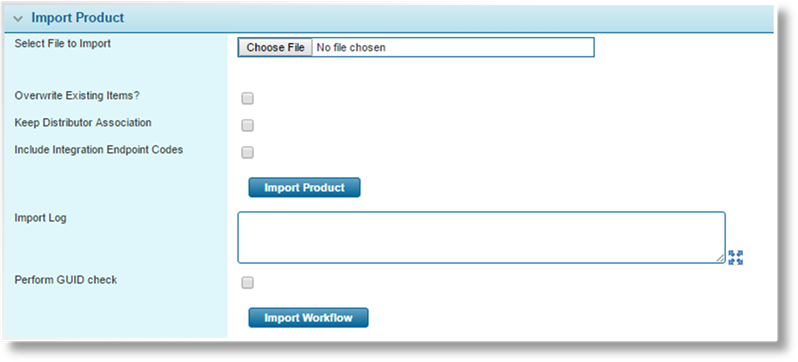The width and height of the screenshot is (798, 362).
Task: Click the Import Product section title
Action: point(78,17)
